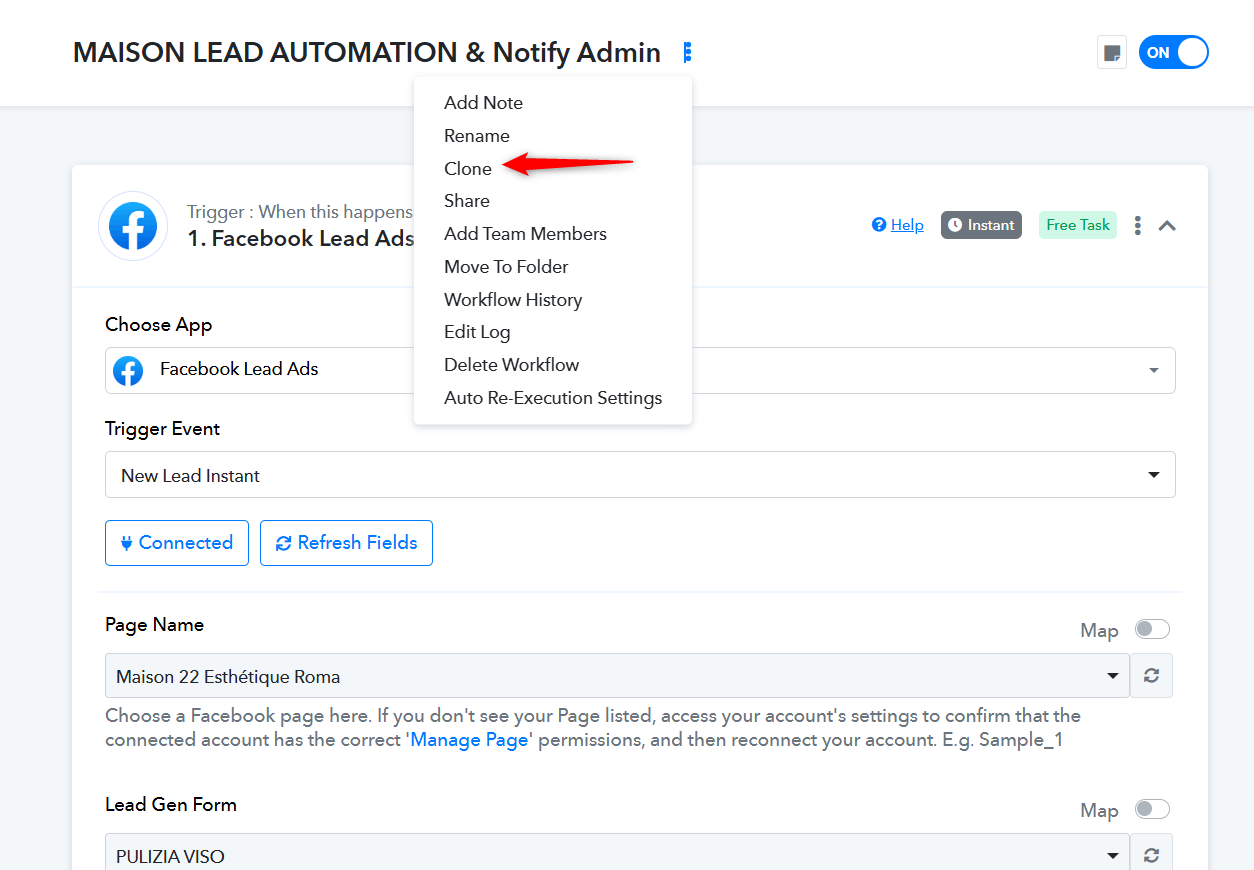Screen dimensions: 1254x870
Task: Select Clone from the workflow menu
Action: tap(468, 169)
